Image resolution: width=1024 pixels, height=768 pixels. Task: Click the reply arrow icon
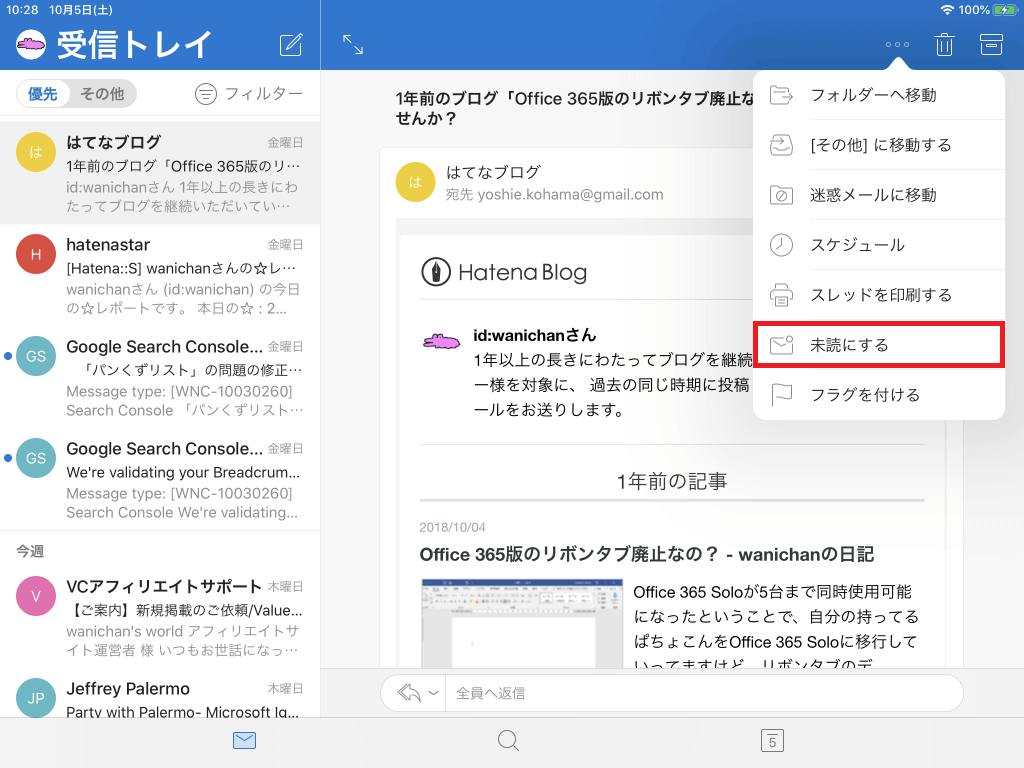pos(409,693)
